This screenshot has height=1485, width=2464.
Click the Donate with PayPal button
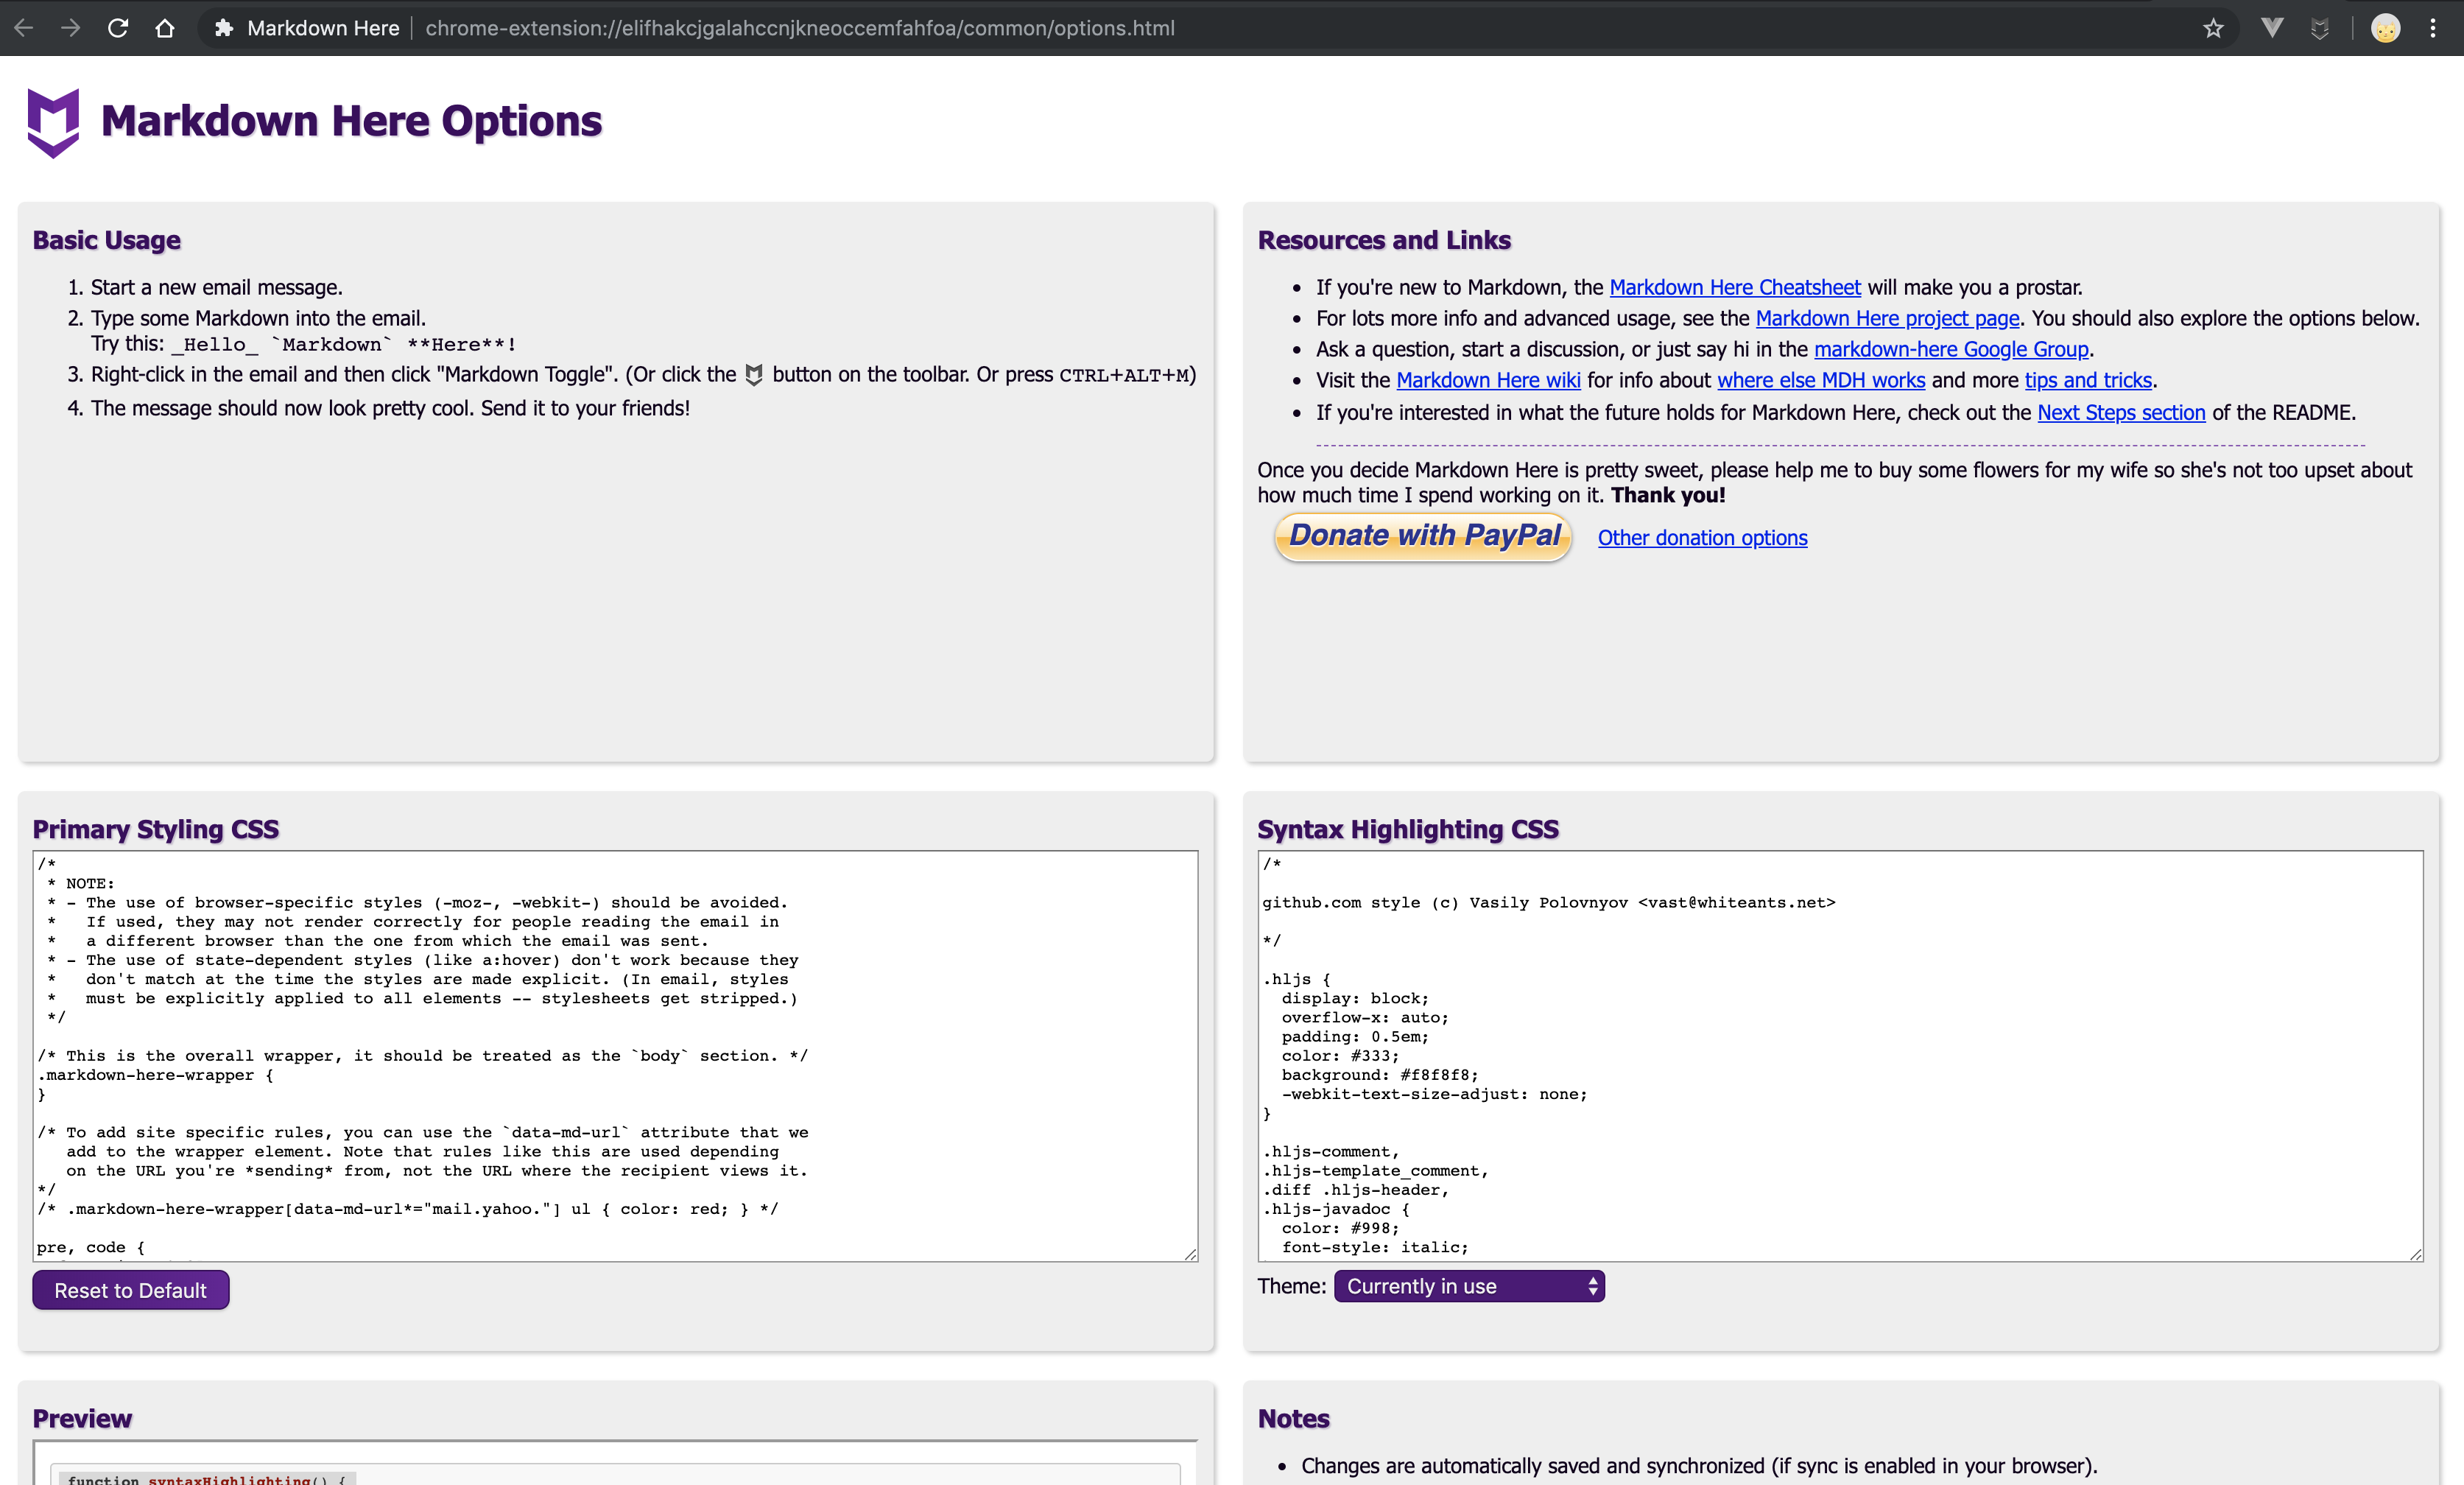point(1423,537)
